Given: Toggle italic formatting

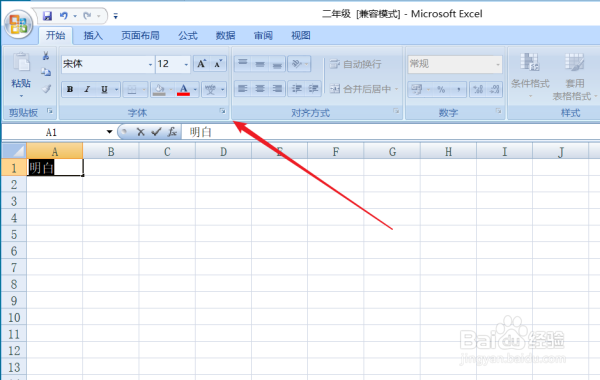Looking at the screenshot, I should coord(87,90).
